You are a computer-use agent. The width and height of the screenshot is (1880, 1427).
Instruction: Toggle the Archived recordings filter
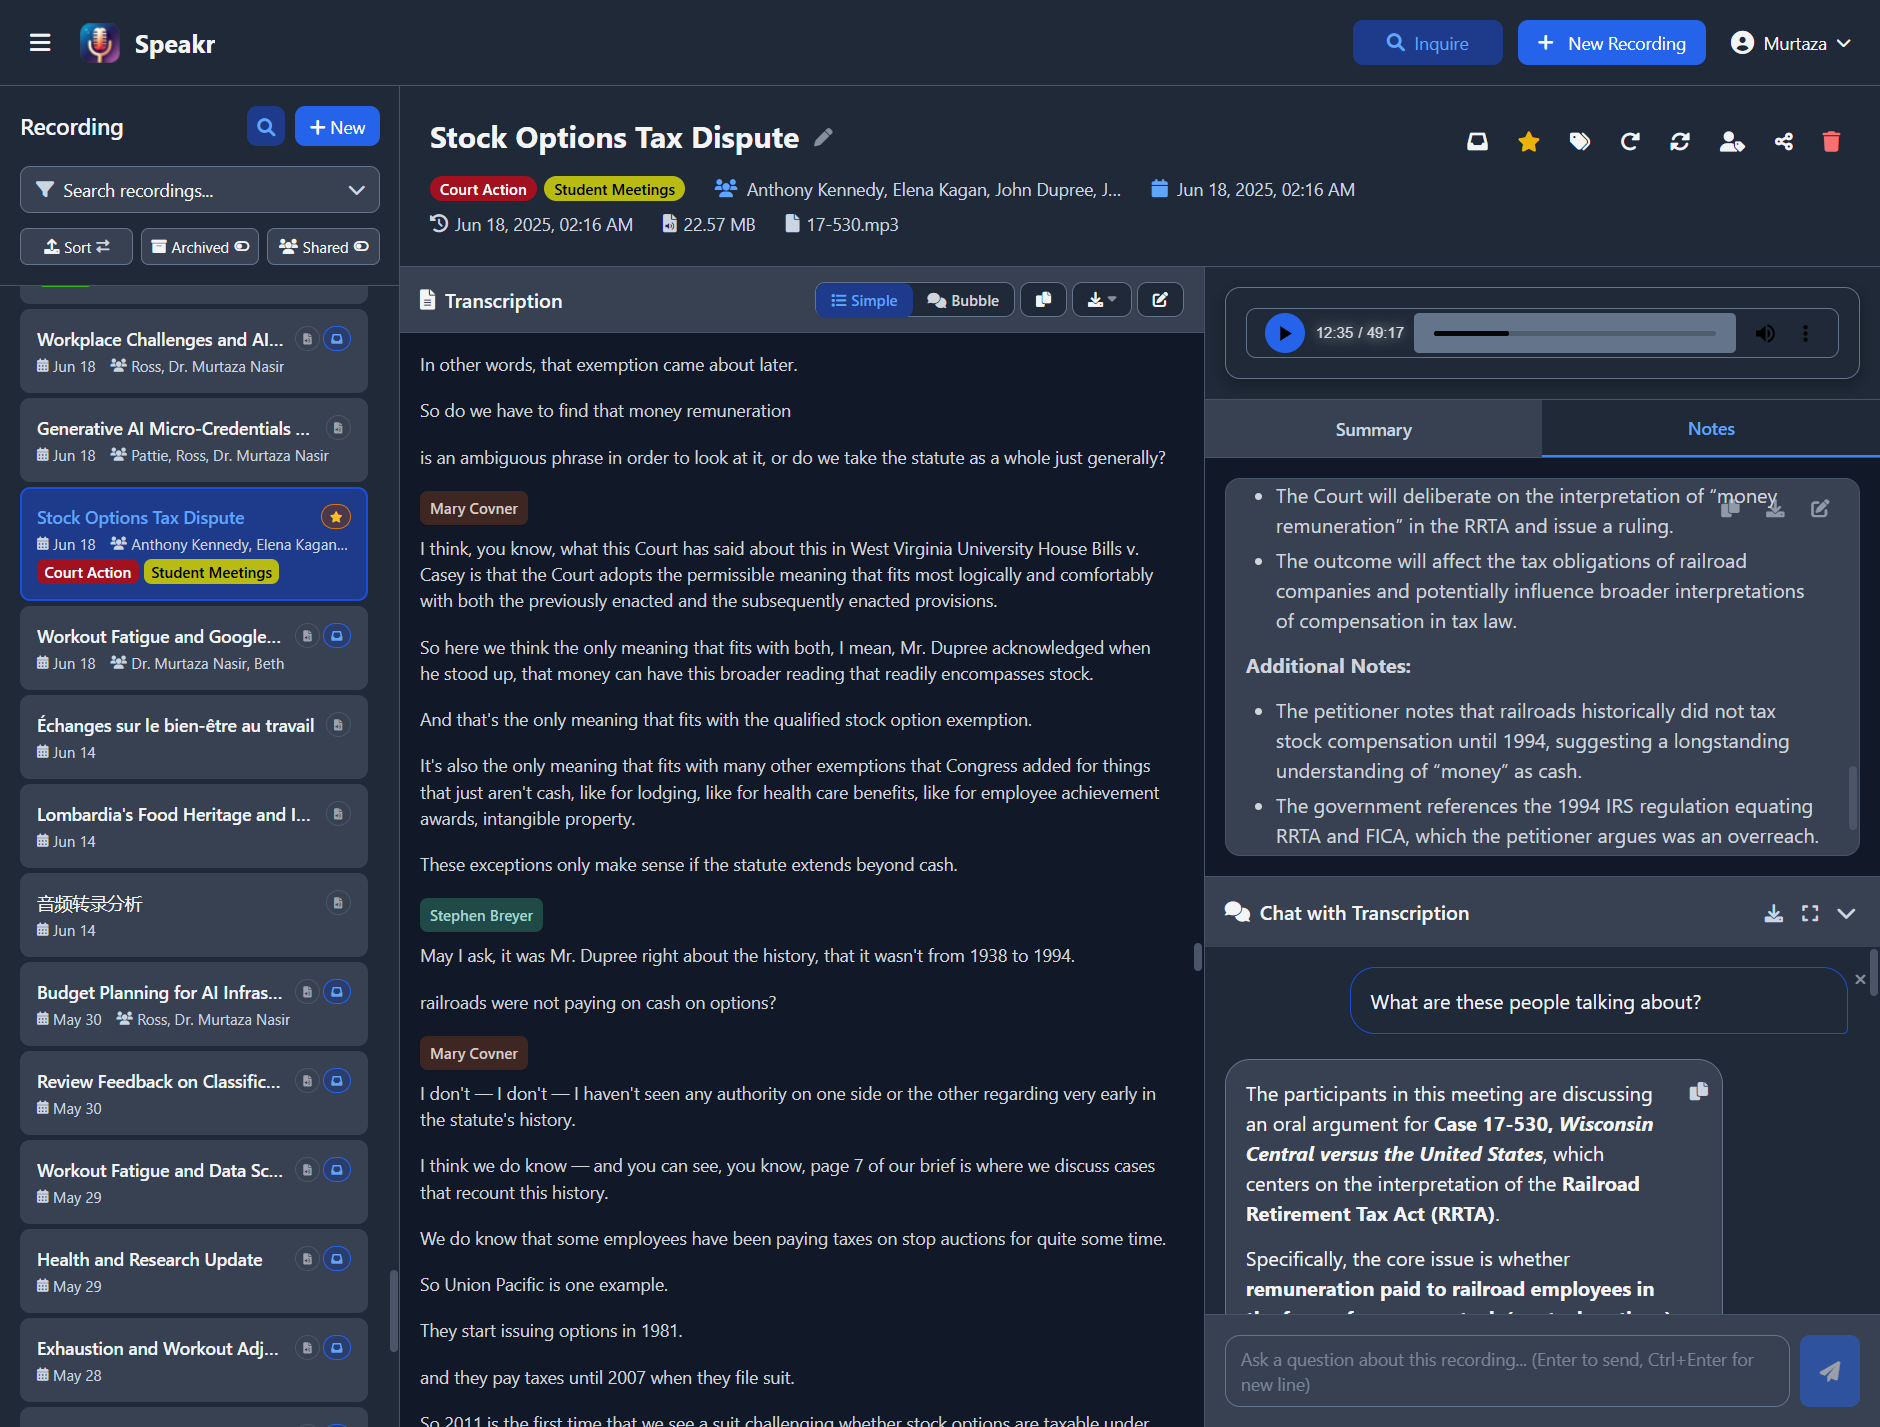click(199, 246)
